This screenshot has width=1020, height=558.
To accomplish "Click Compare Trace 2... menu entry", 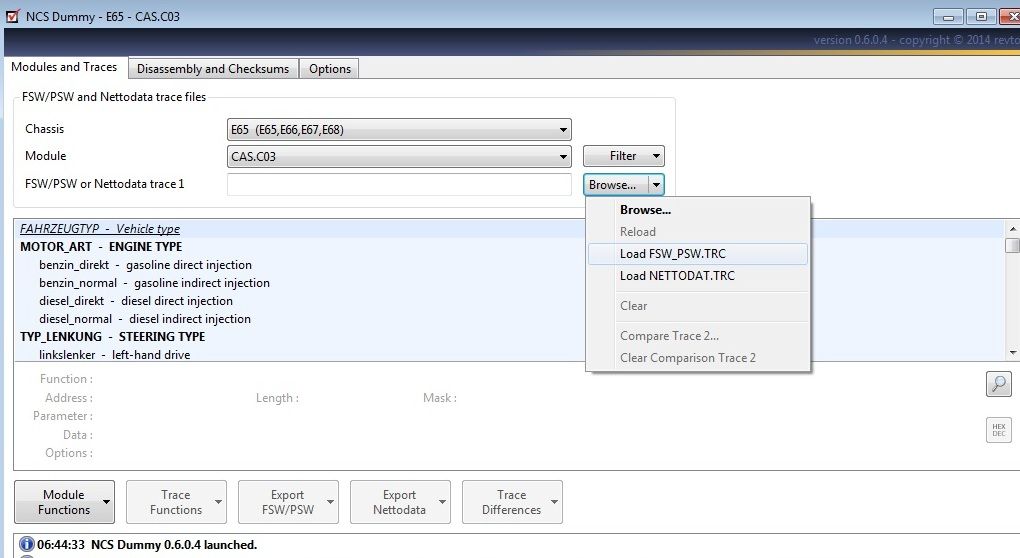I will tap(698, 336).
